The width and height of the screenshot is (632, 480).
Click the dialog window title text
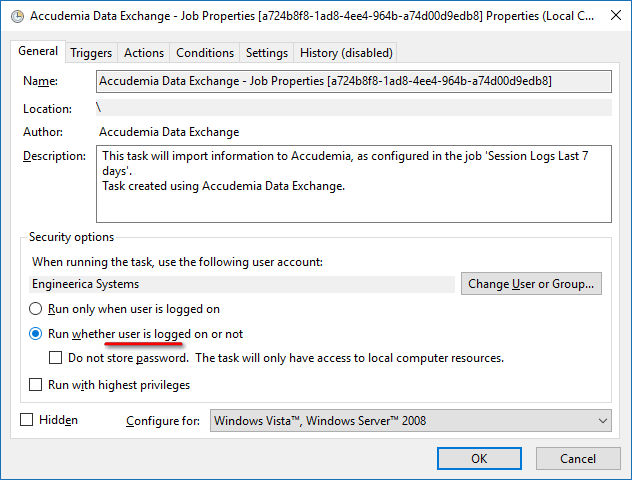point(312,16)
